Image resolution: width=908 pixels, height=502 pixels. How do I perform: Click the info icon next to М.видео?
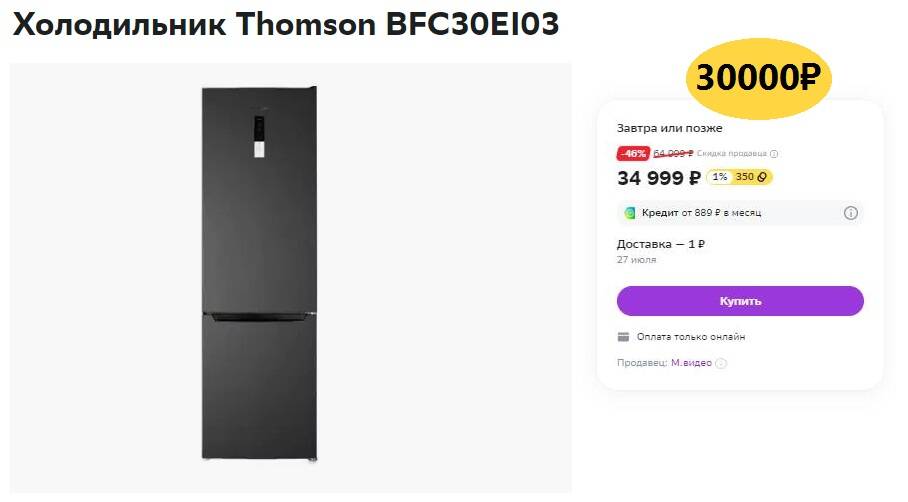(721, 363)
